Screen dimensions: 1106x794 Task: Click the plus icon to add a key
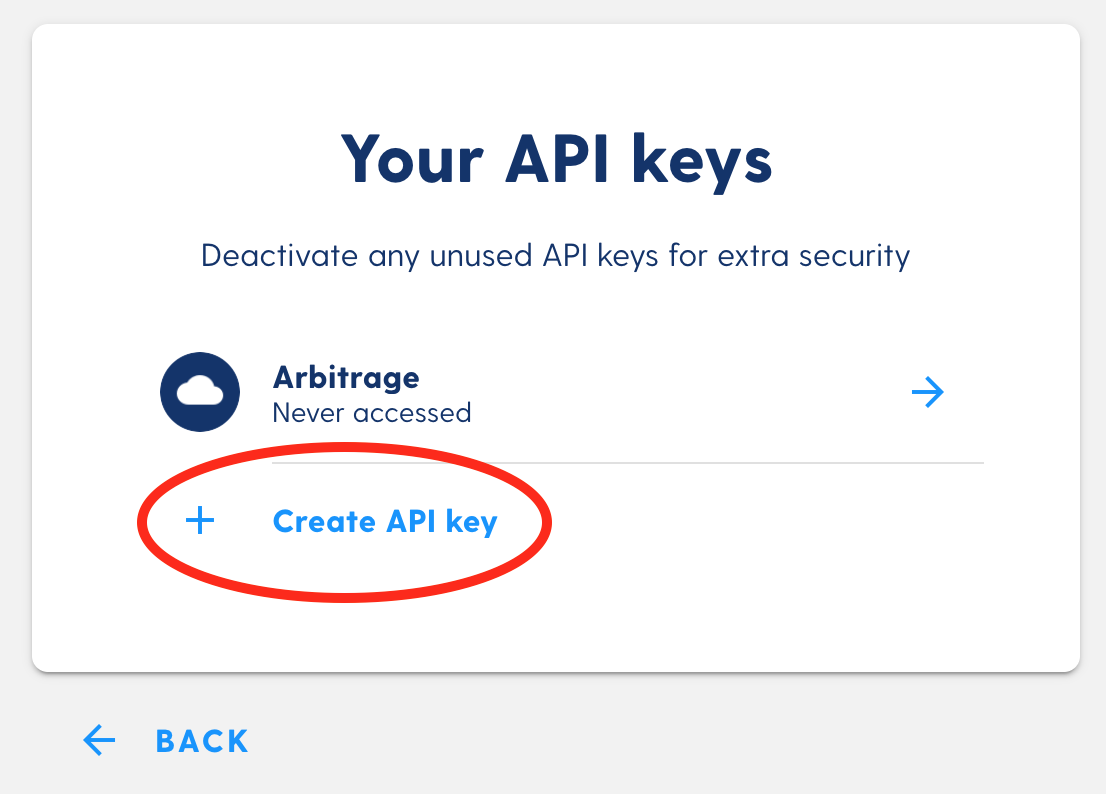(x=200, y=520)
